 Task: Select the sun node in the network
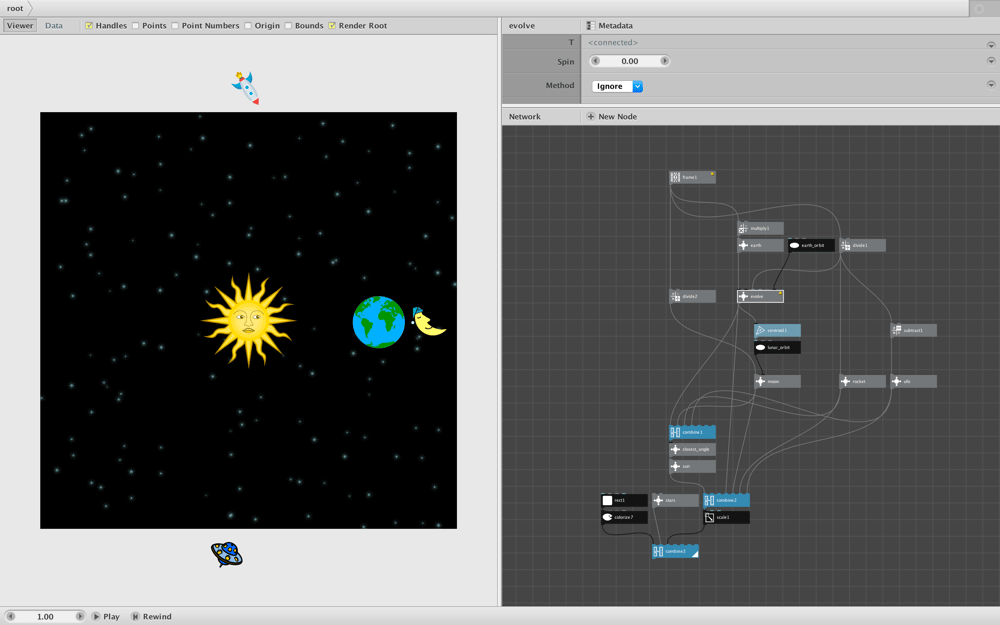click(693, 466)
